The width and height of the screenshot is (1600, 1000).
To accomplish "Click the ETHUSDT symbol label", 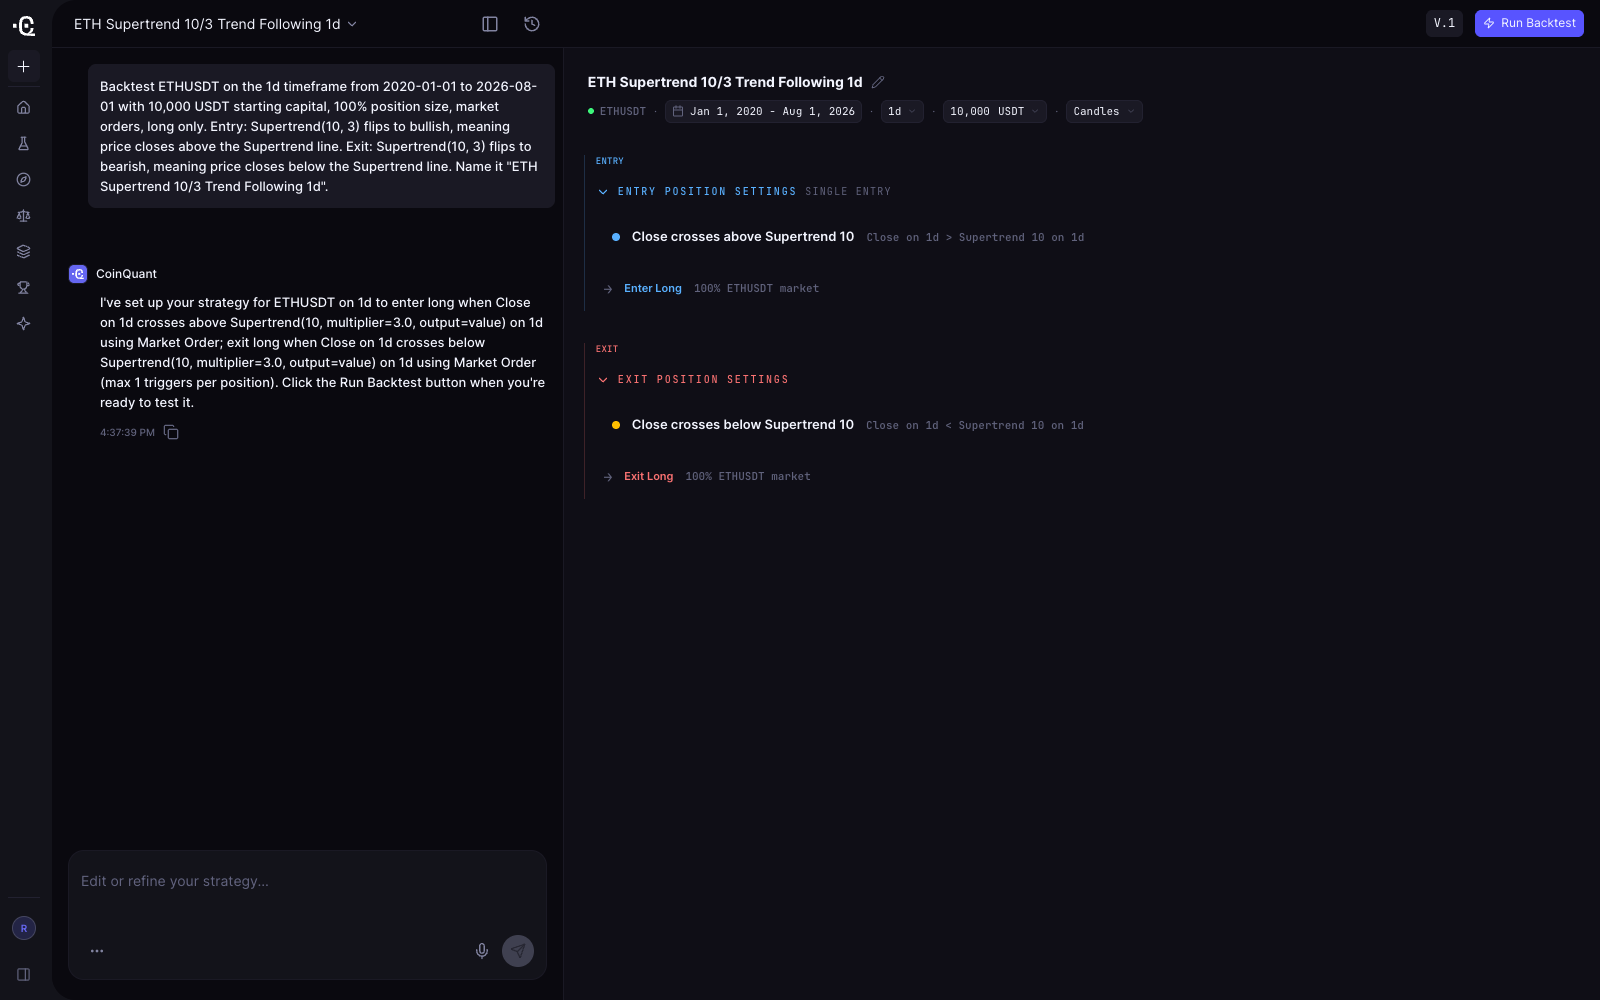I will pos(623,112).
